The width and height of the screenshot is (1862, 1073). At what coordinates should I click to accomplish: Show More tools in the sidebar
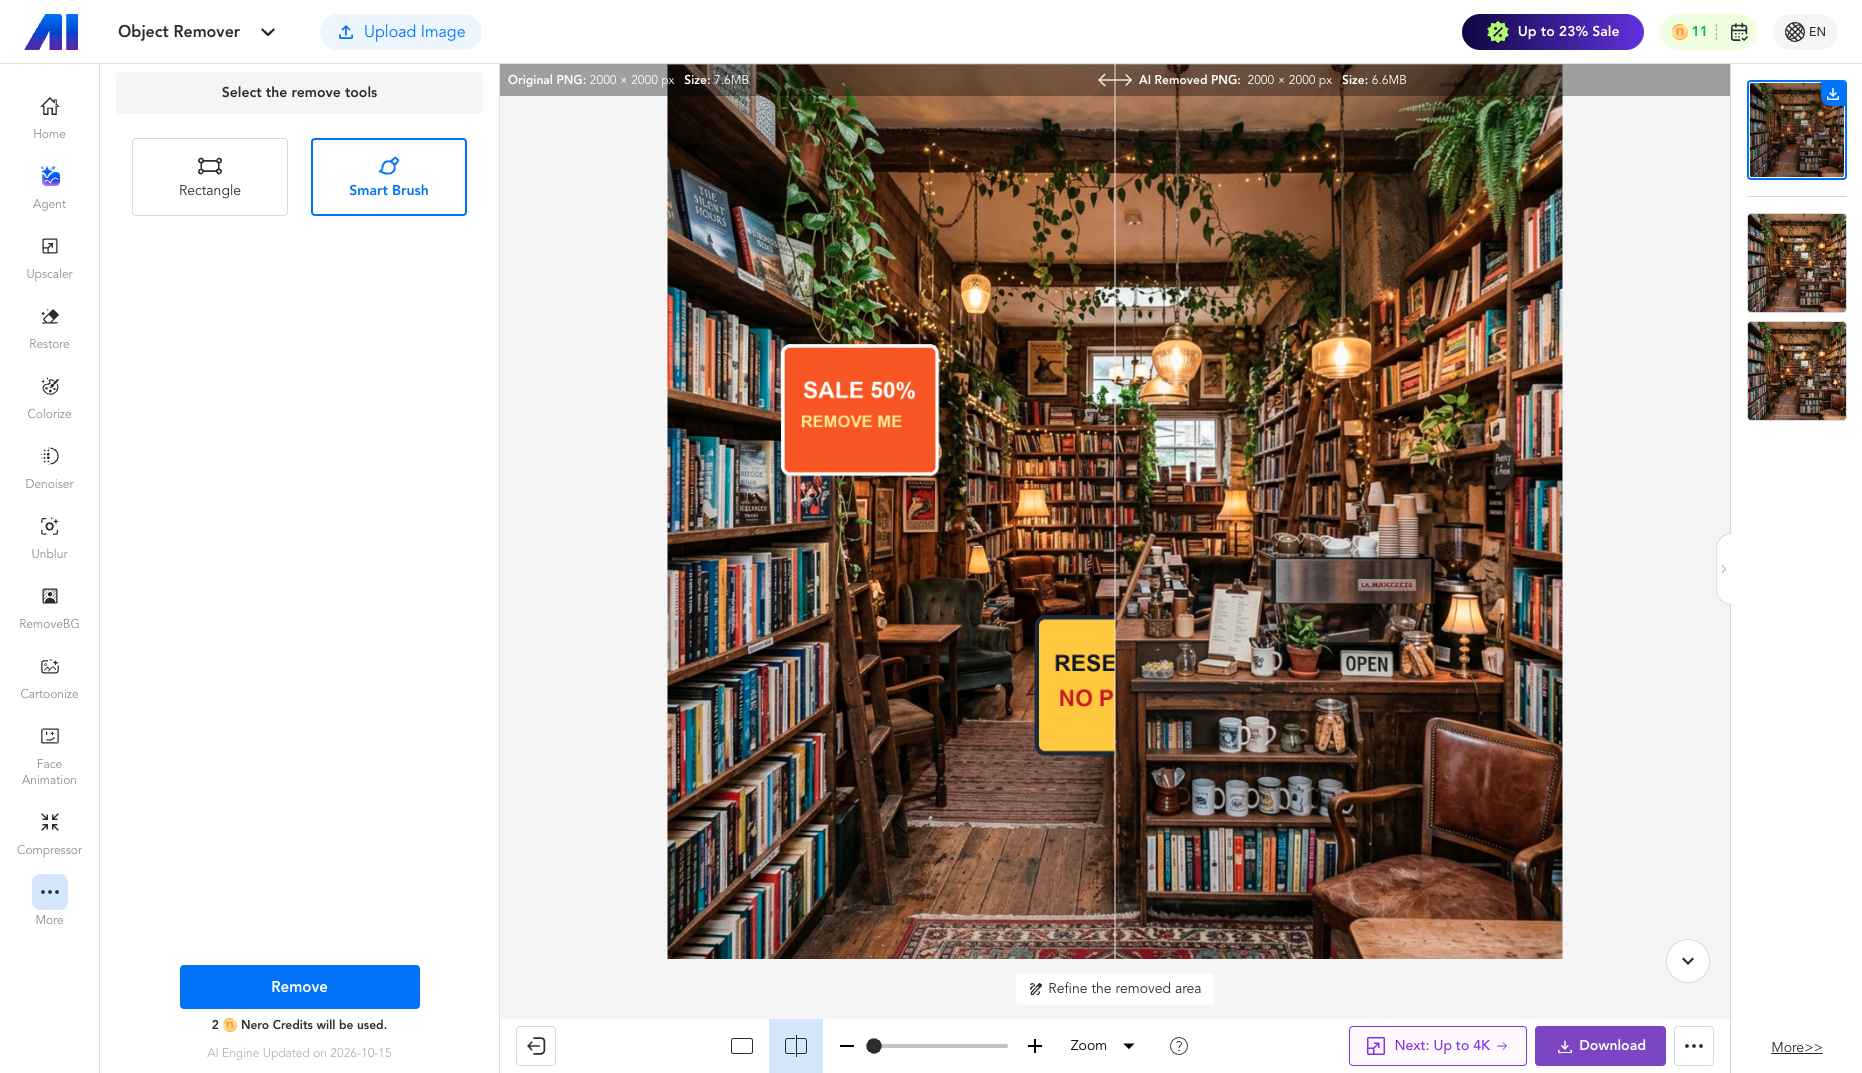(49, 900)
